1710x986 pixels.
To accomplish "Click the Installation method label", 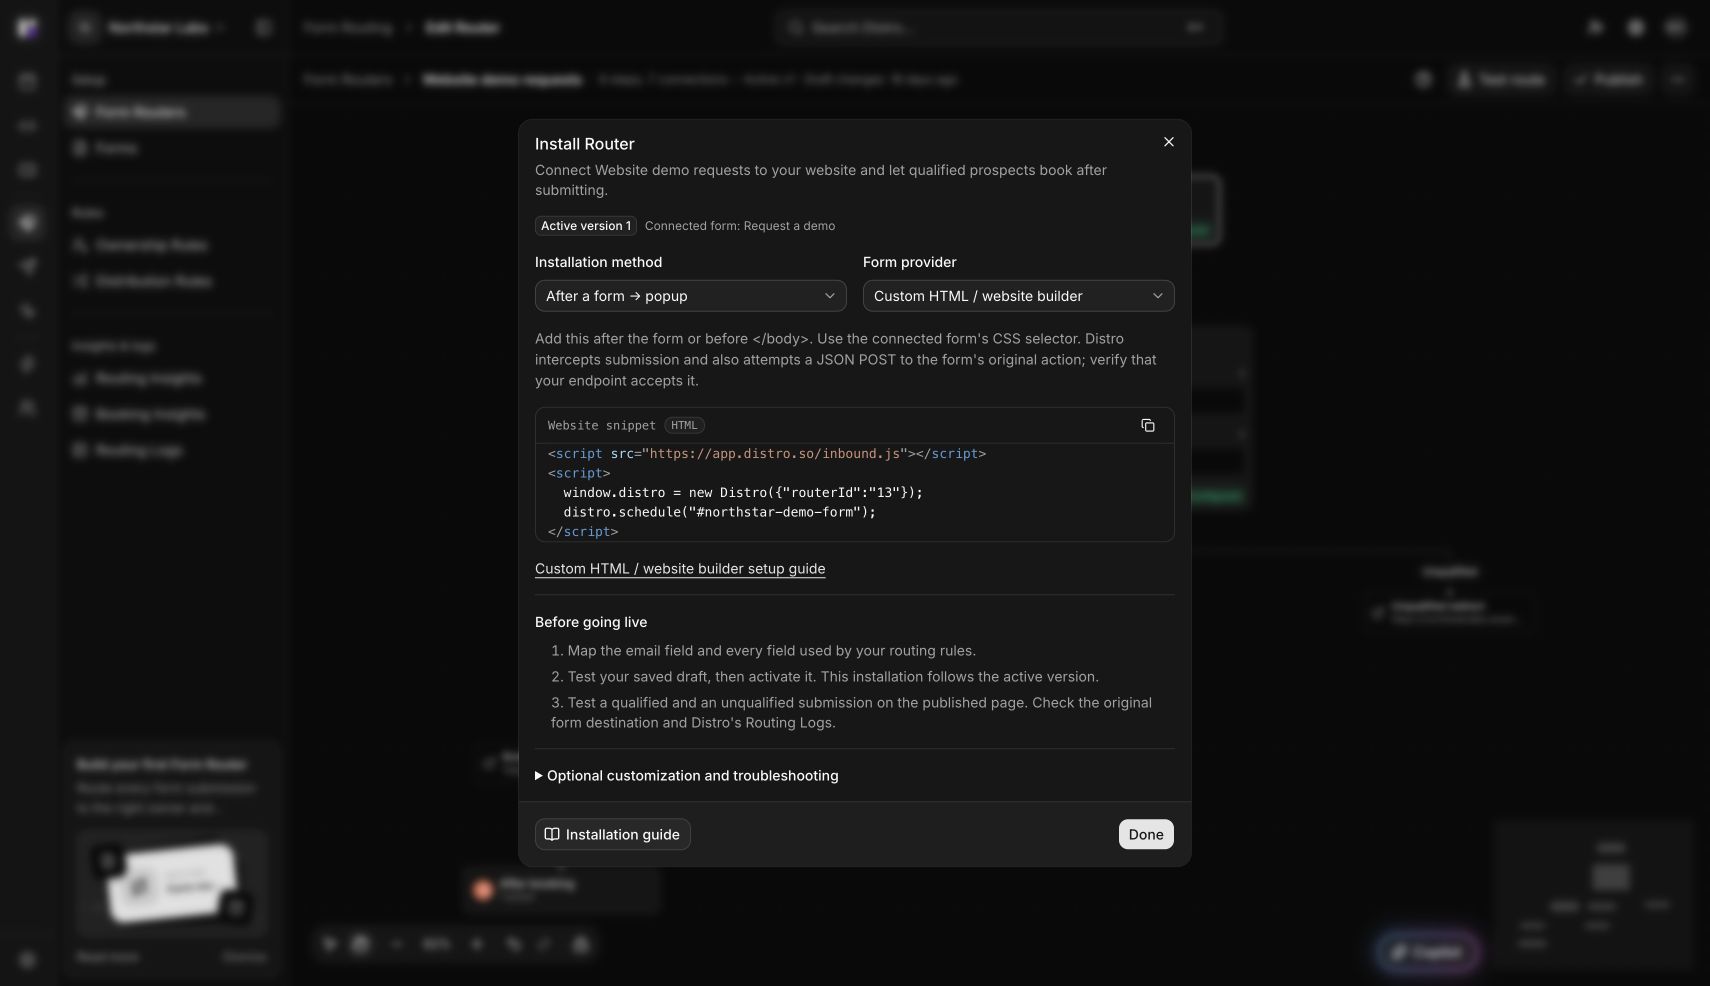I will coord(598,262).
